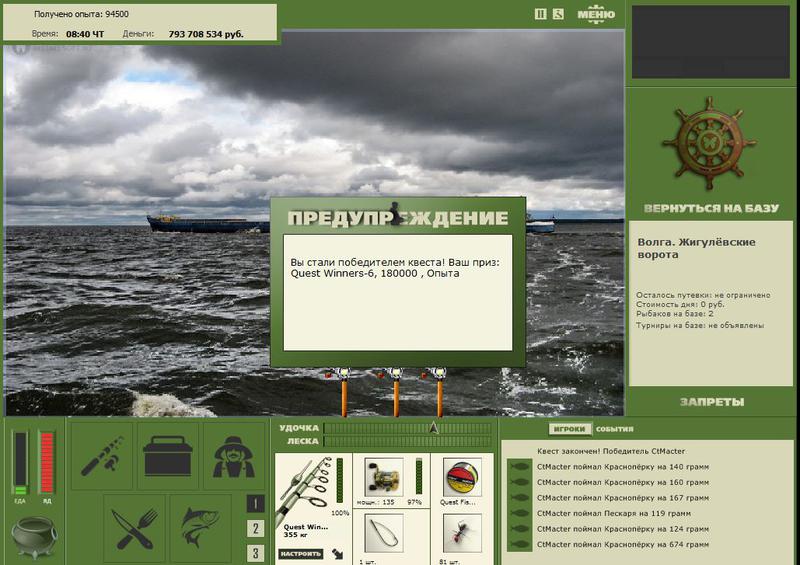Click the reel thumbnail with power 135

point(384,477)
